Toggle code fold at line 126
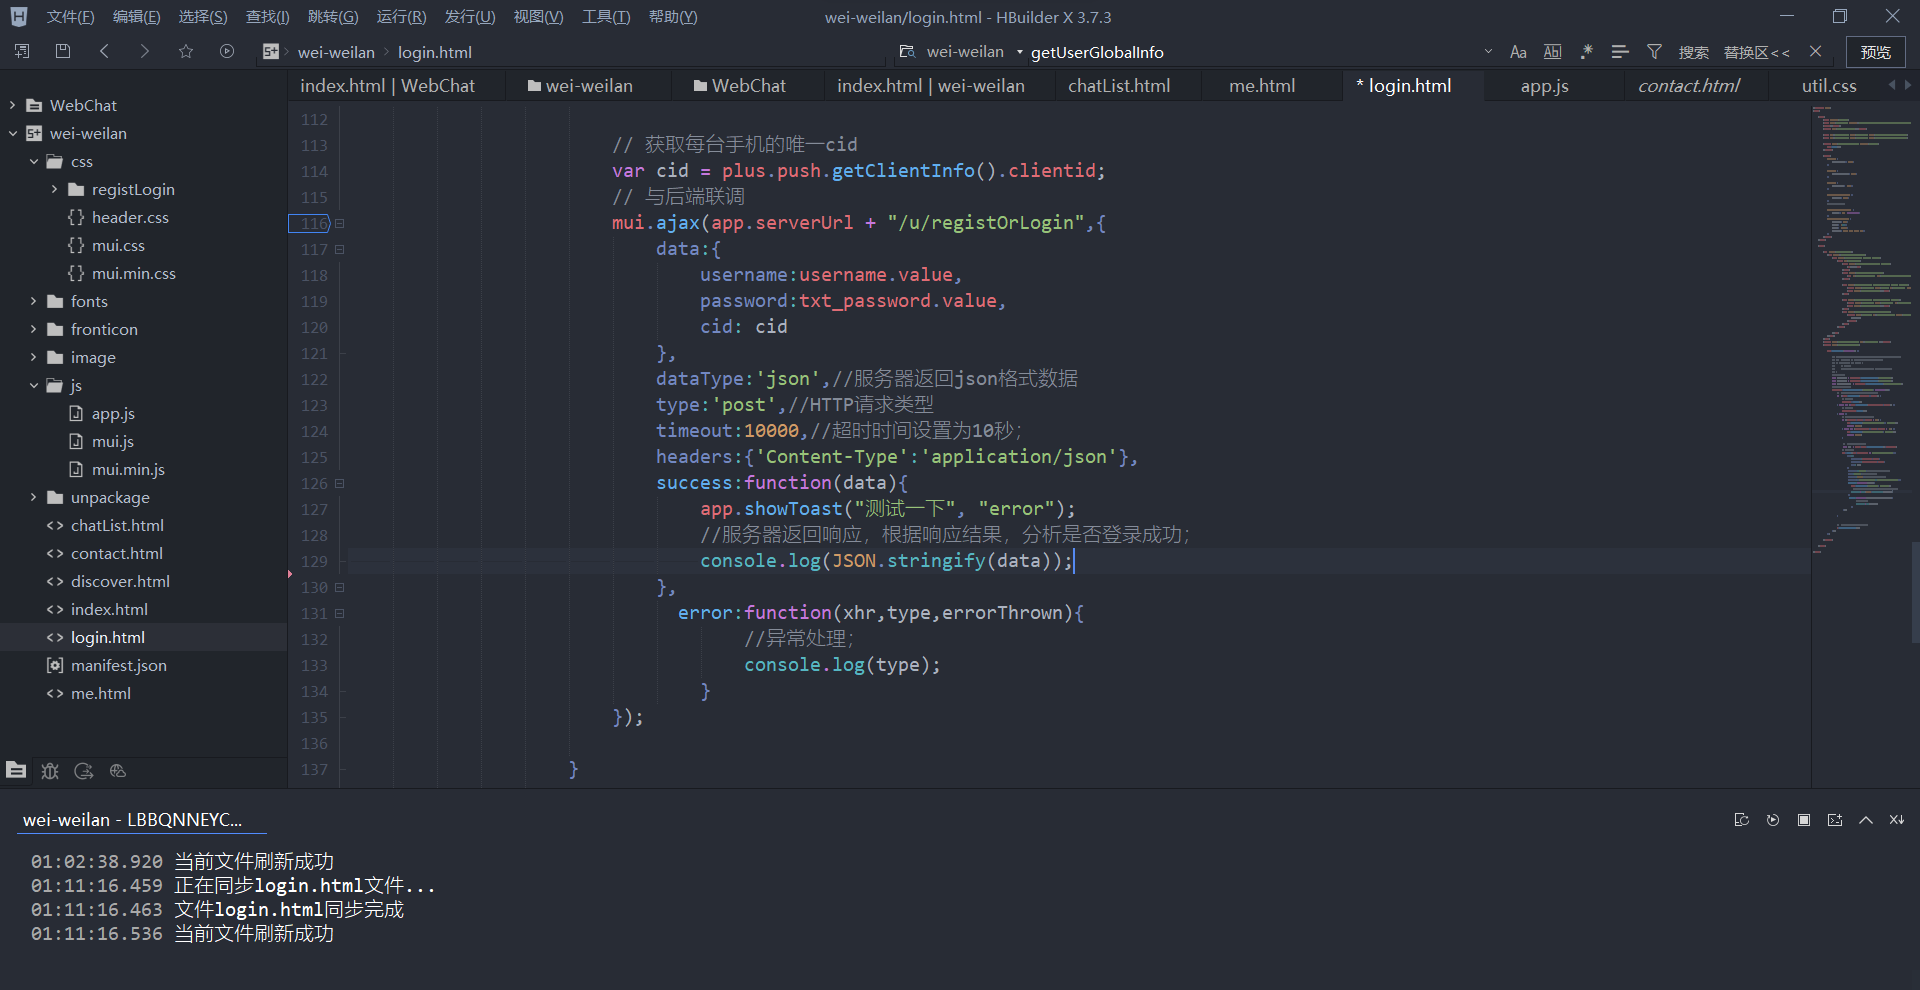Viewport: 1920px width, 990px height. click(340, 483)
